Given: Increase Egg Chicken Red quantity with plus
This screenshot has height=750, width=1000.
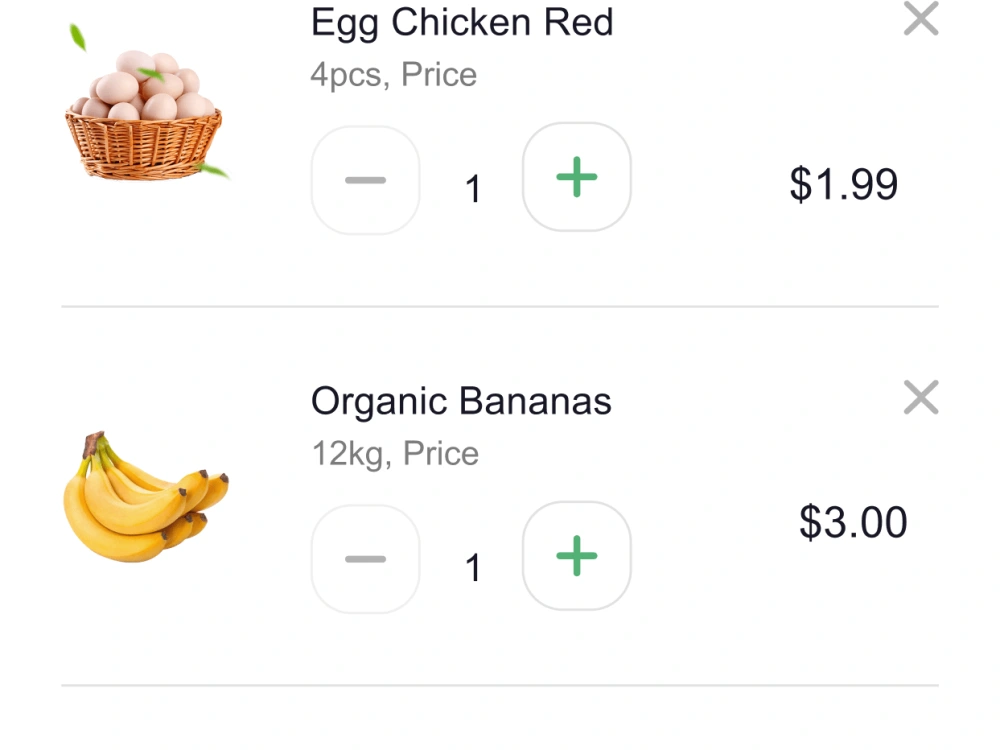Looking at the screenshot, I should 577,177.
